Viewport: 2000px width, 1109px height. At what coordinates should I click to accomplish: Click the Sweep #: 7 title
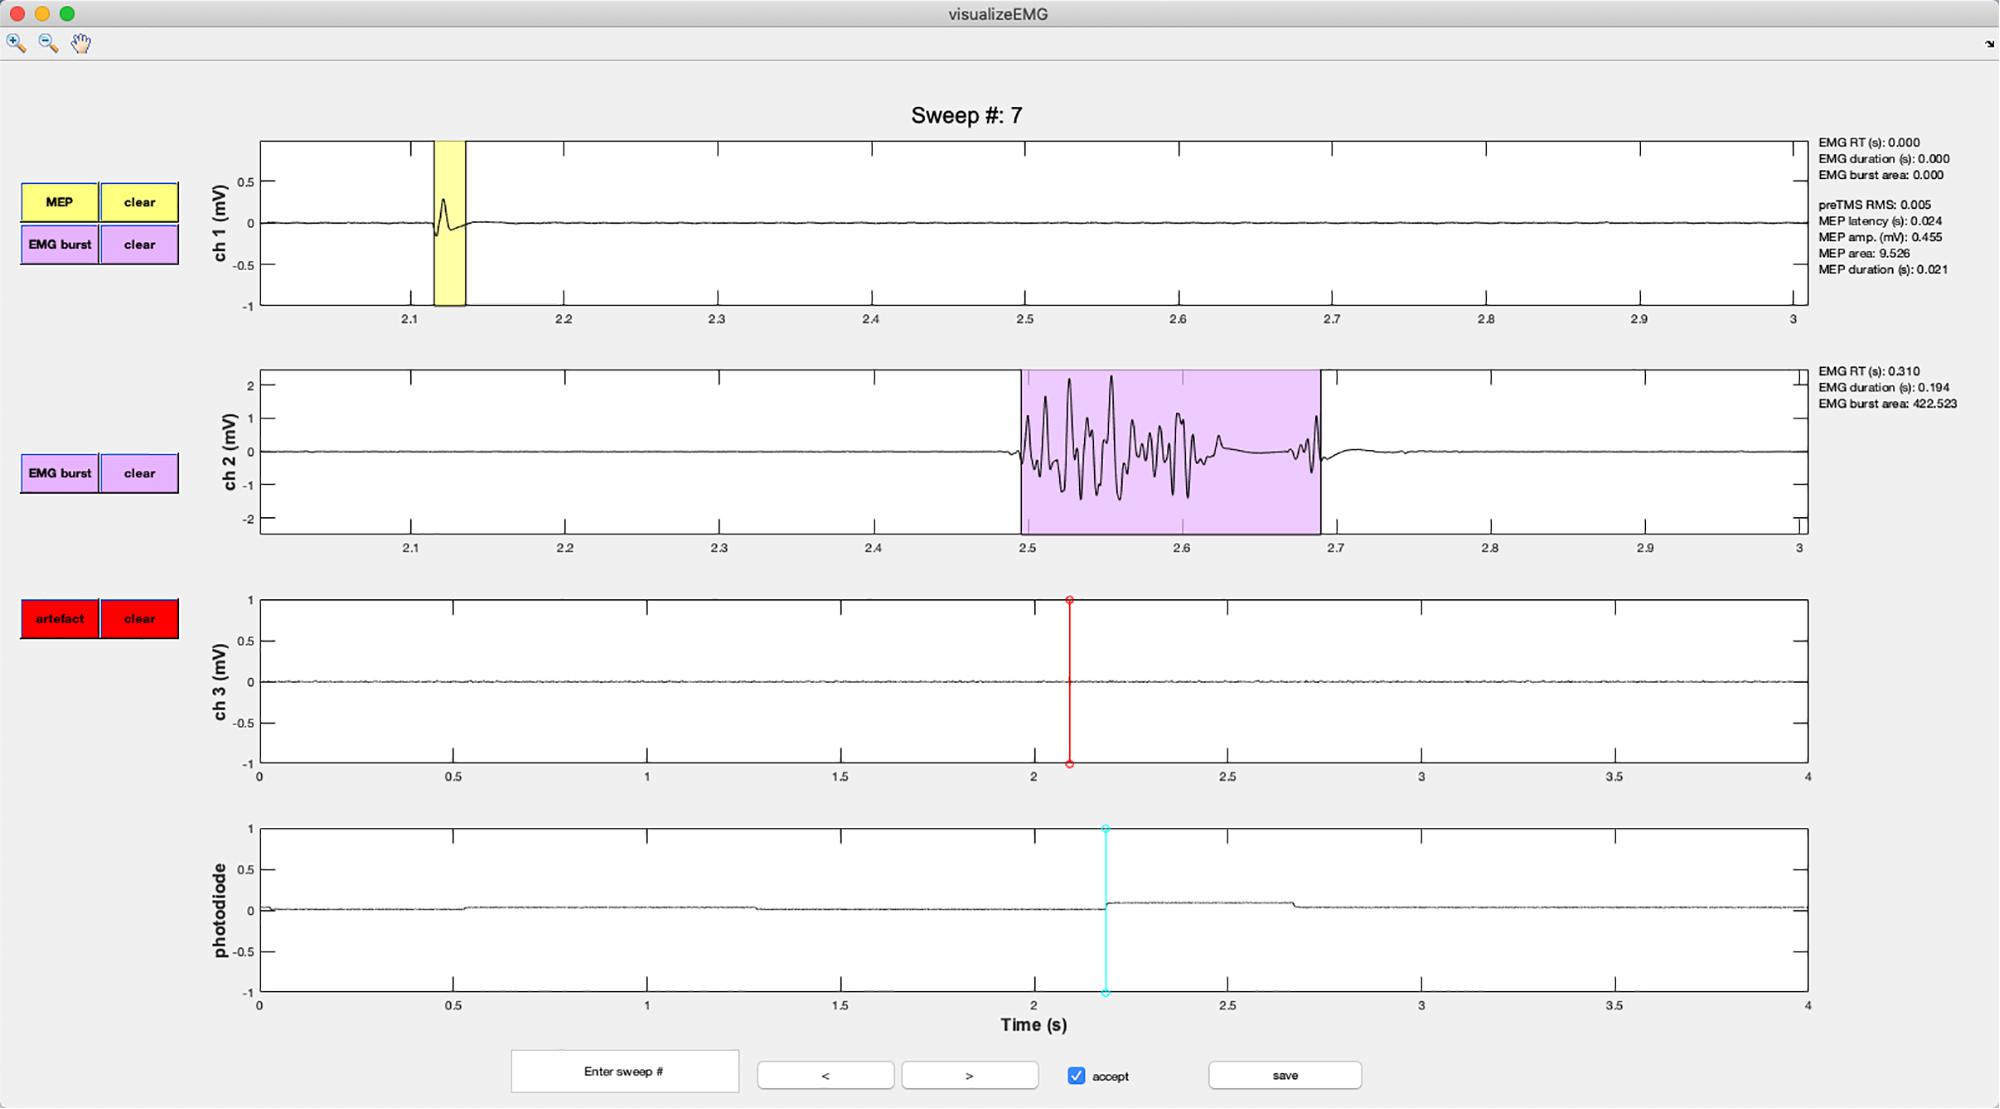(966, 116)
